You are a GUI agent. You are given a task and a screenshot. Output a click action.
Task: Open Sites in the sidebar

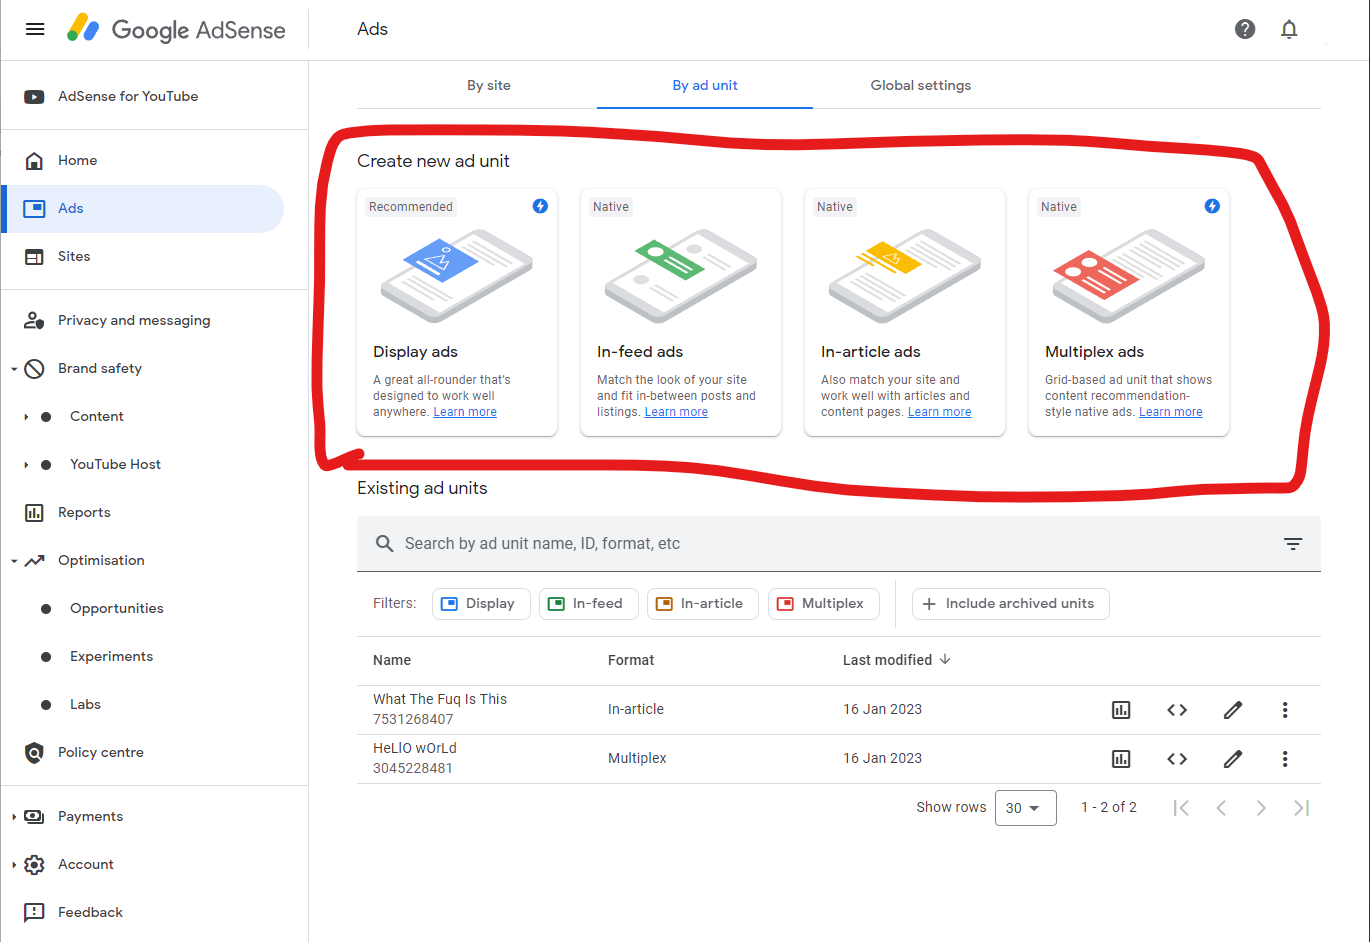(74, 256)
